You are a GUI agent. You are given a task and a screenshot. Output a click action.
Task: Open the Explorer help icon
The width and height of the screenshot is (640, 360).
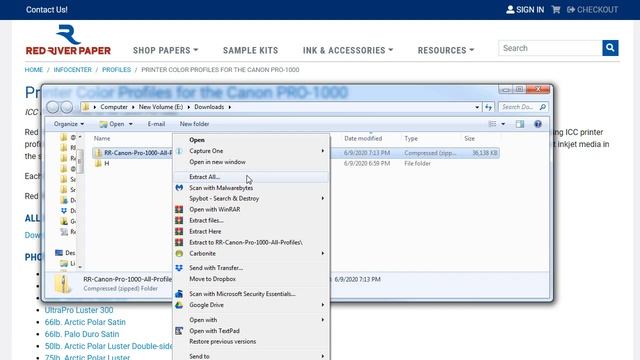click(538, 124)
